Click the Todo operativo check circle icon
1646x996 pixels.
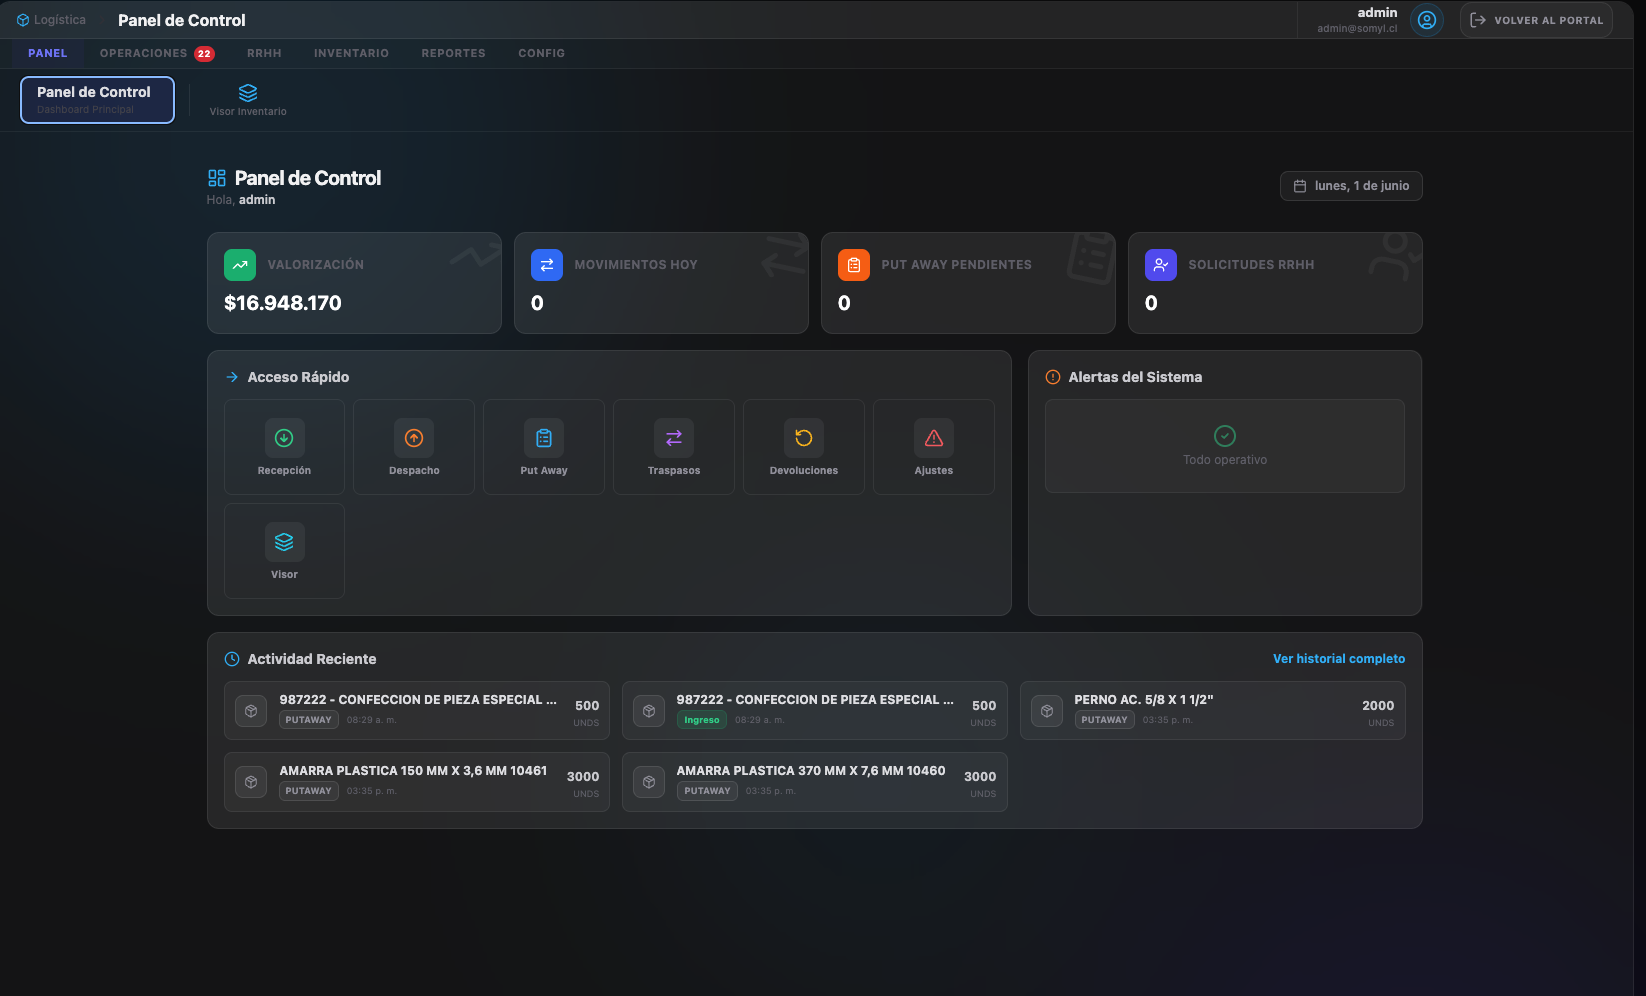pyautogui.click(x=1225, y=436)
